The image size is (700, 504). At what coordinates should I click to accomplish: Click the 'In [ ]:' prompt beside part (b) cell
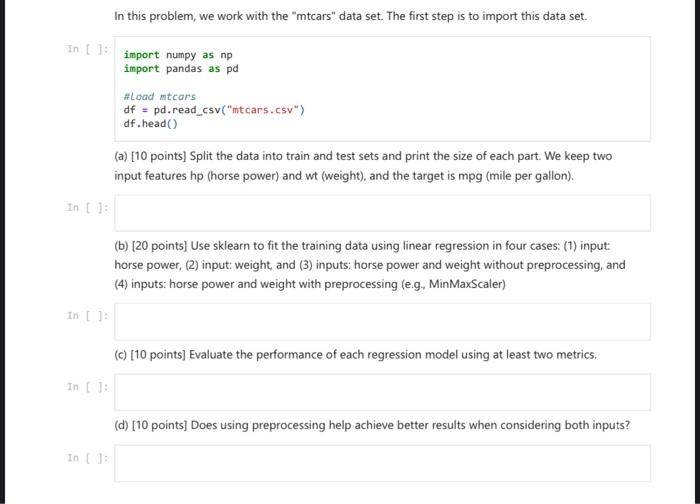point(88,316)
